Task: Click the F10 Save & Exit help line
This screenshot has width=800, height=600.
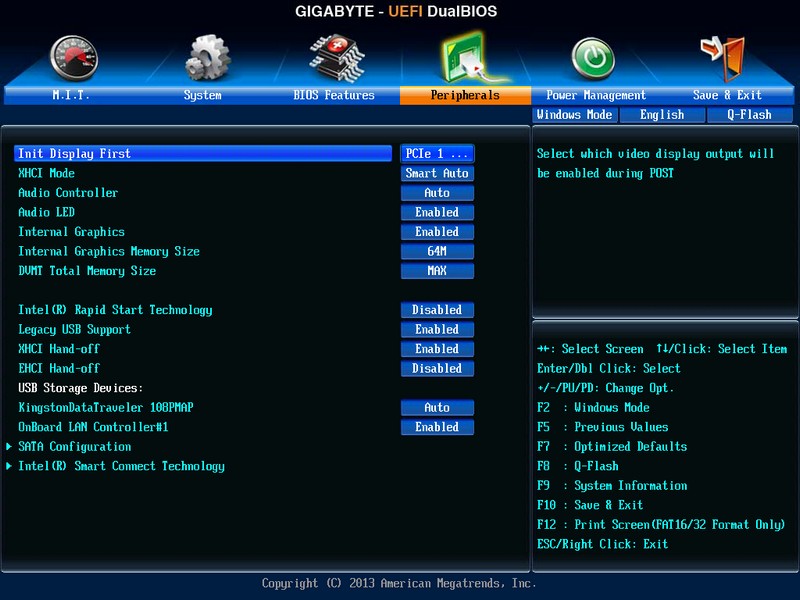Action: click(590, 505)
